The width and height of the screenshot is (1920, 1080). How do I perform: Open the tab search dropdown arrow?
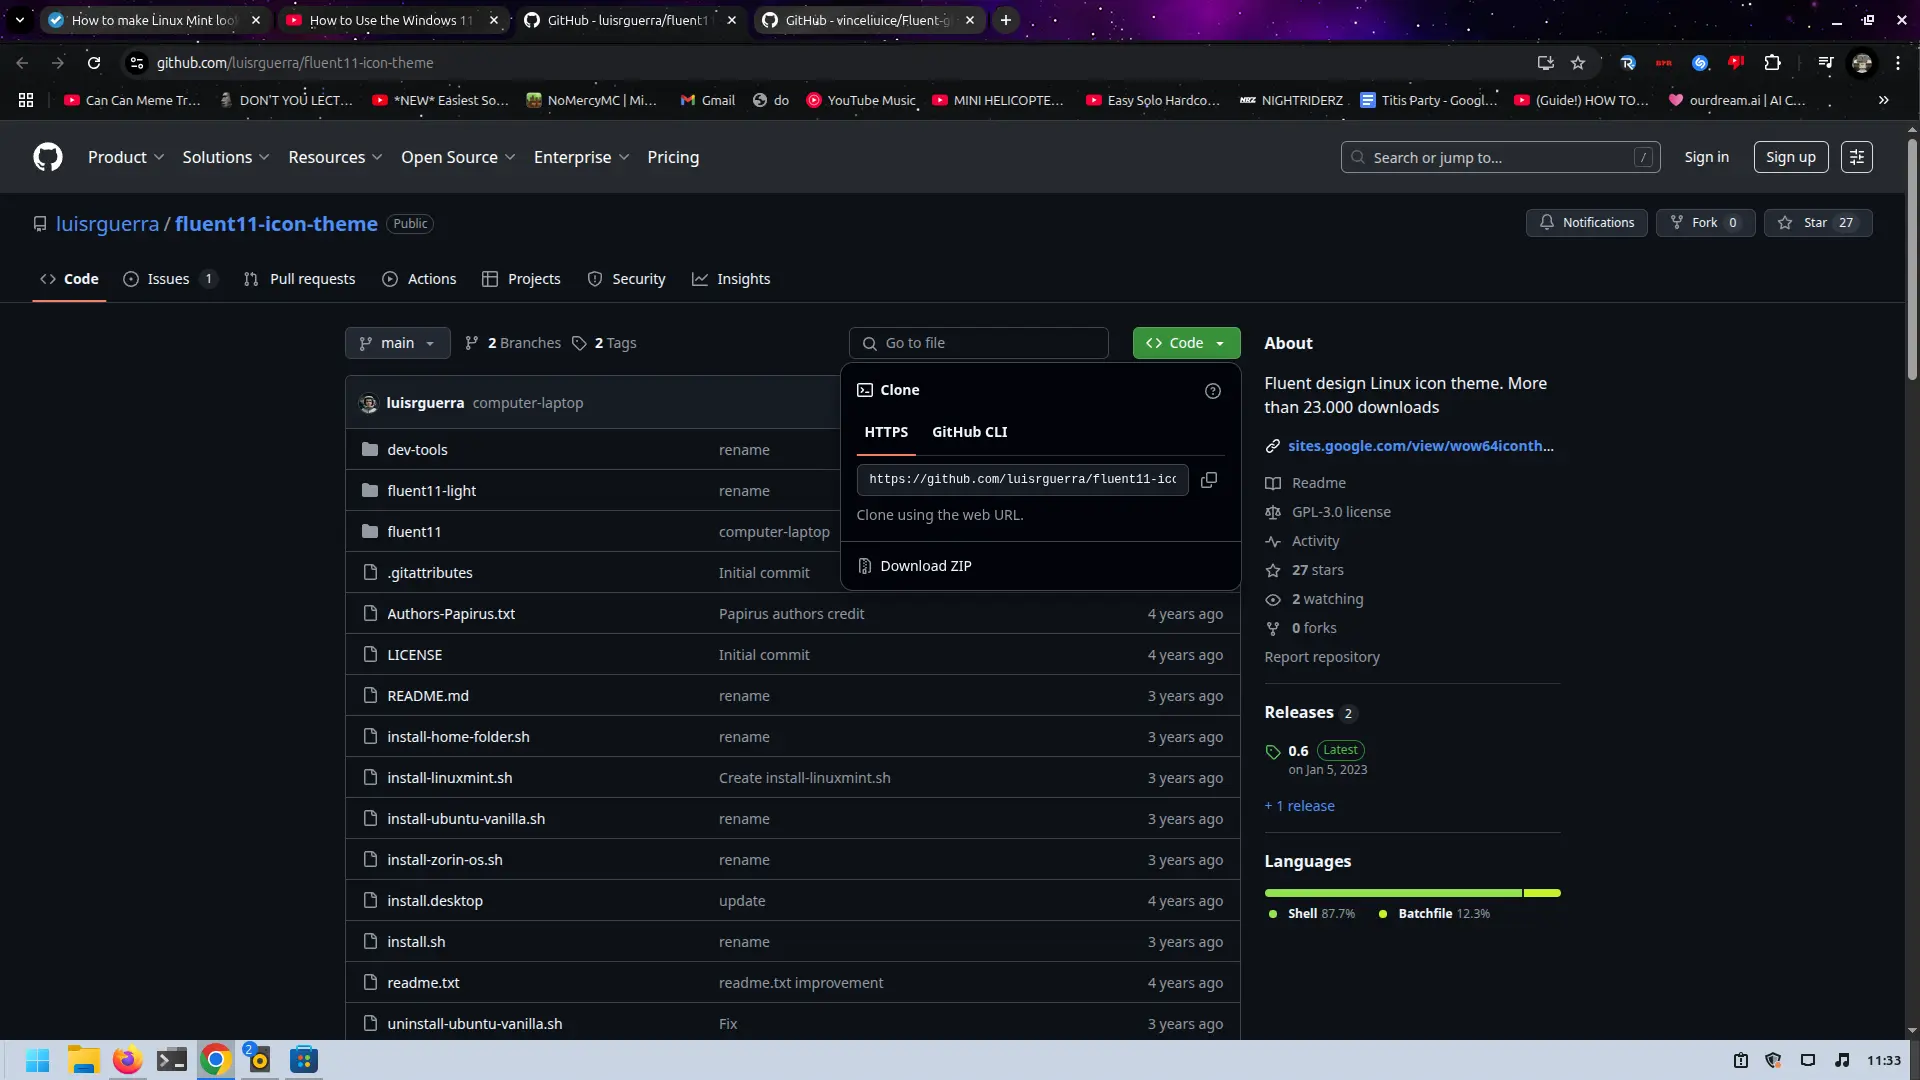19,20
